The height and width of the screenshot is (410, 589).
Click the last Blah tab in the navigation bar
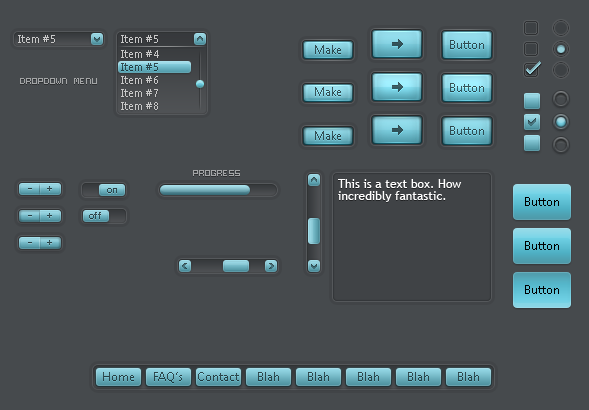[x=468, y=377]
